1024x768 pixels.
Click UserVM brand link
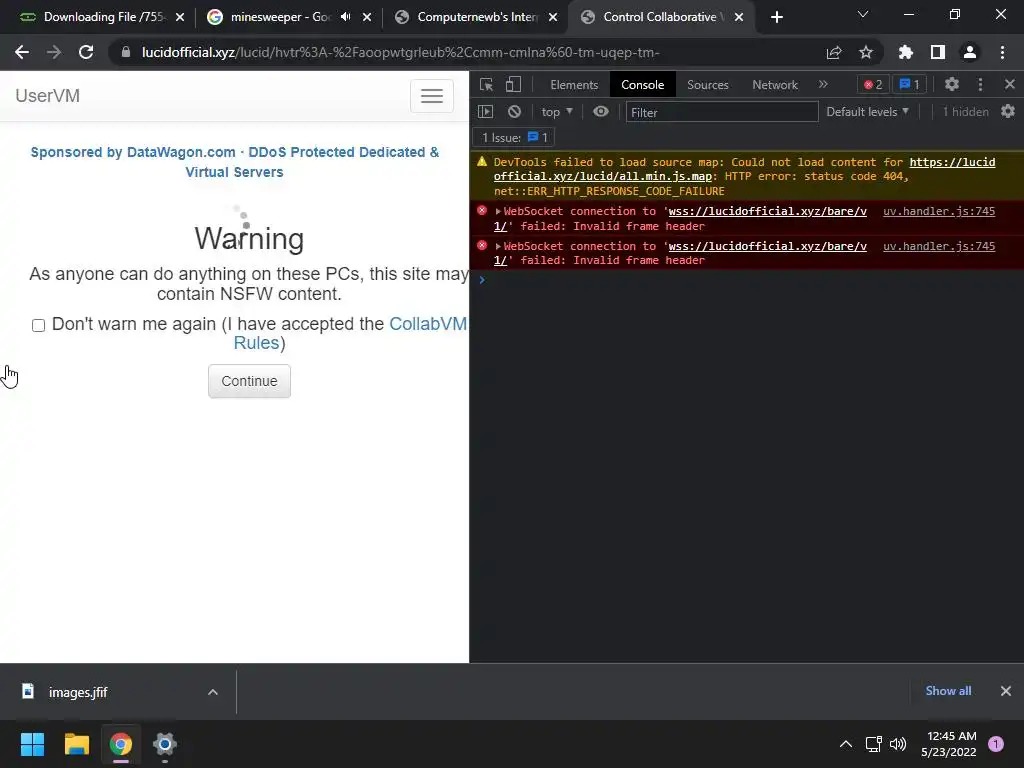coord(48,96)
